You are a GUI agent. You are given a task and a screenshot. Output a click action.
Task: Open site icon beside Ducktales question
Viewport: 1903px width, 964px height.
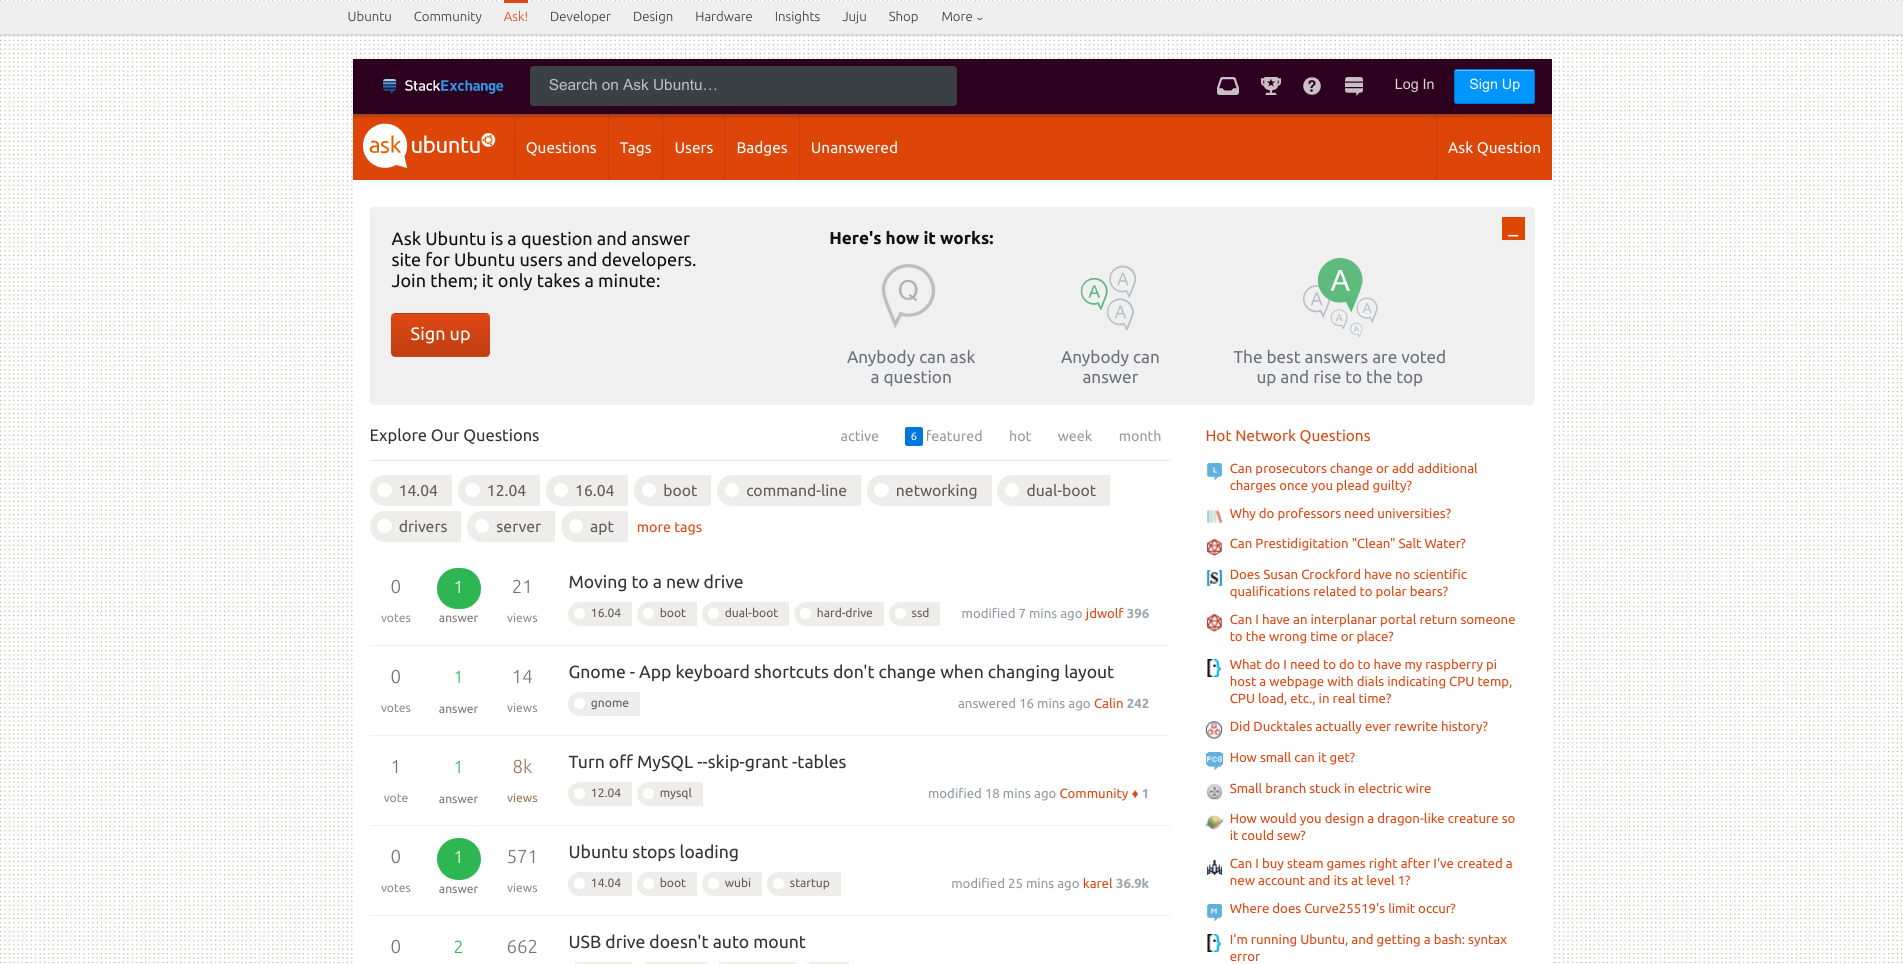(x=1214, y=729)
